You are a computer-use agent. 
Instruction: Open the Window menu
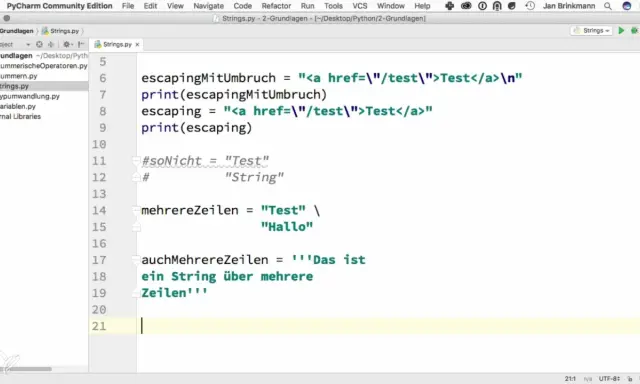(391, 6)
